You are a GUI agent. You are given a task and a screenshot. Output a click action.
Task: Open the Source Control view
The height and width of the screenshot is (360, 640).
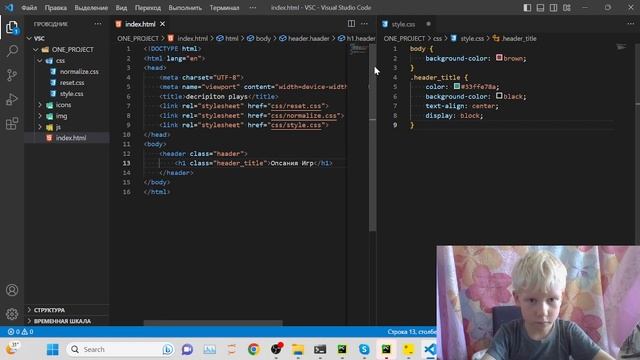click(12, 75)
